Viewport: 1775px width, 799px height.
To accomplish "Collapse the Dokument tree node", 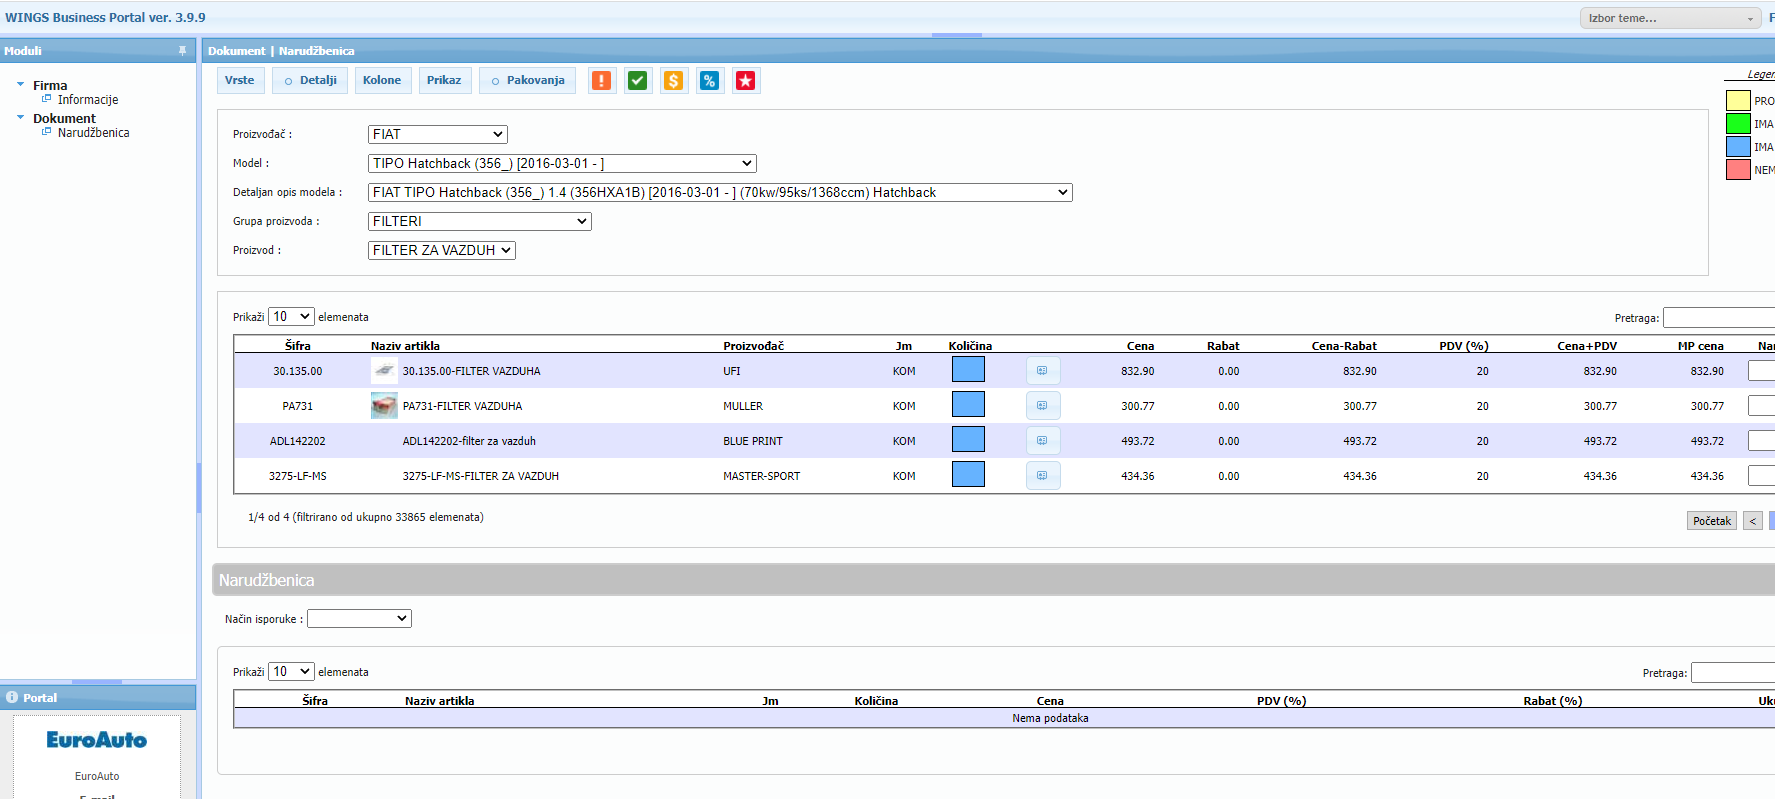I will 20,118.
